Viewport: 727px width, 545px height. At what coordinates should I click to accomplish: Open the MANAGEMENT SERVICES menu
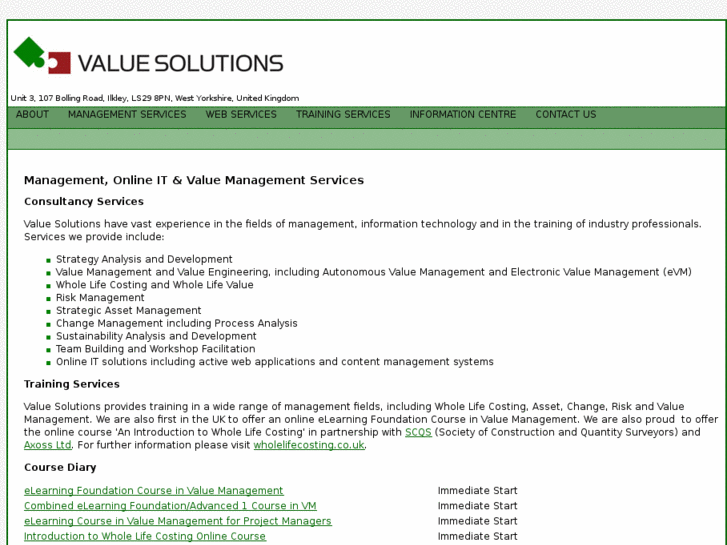click(x=127, y=115)
